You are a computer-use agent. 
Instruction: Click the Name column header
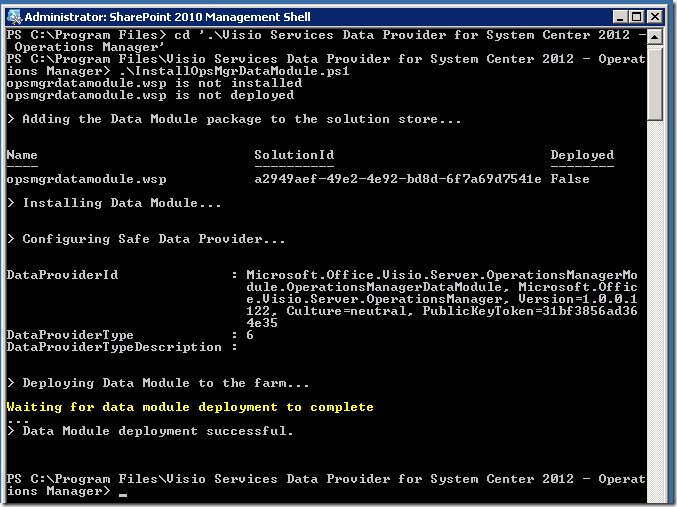pyautogui.click(x=22, y=155)
